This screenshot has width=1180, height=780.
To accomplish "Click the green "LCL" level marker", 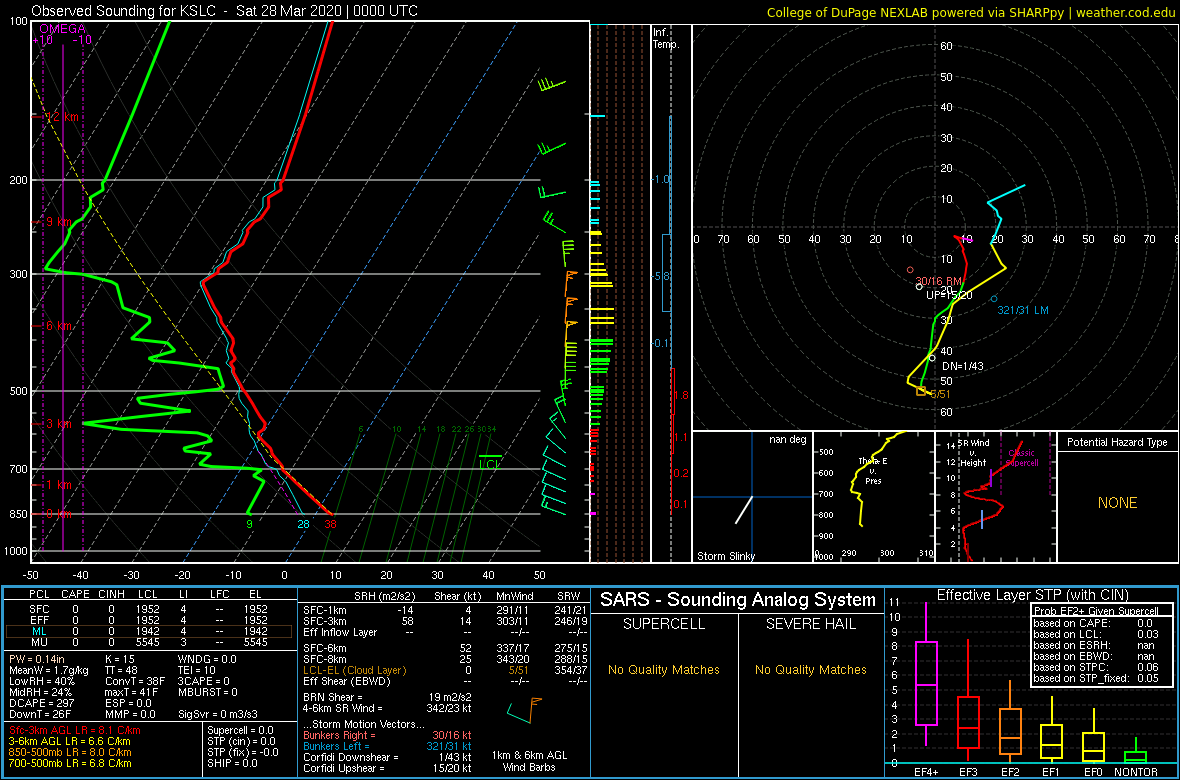I will [x=490, y=464].
